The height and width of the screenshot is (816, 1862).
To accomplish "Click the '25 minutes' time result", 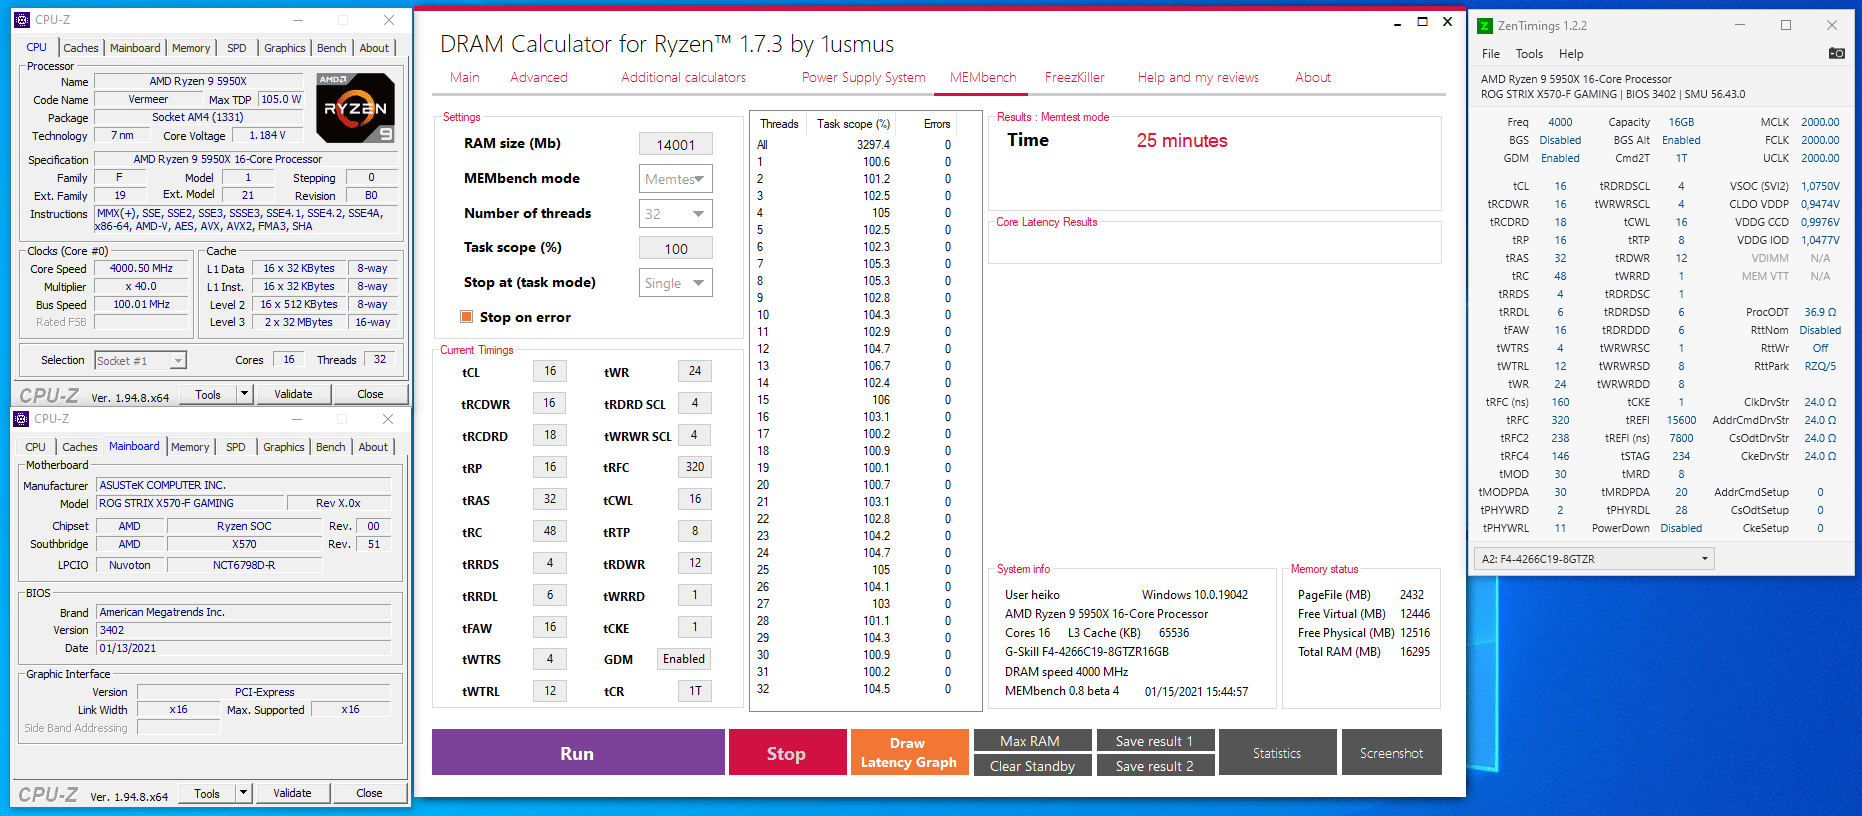I will 1181,141.
